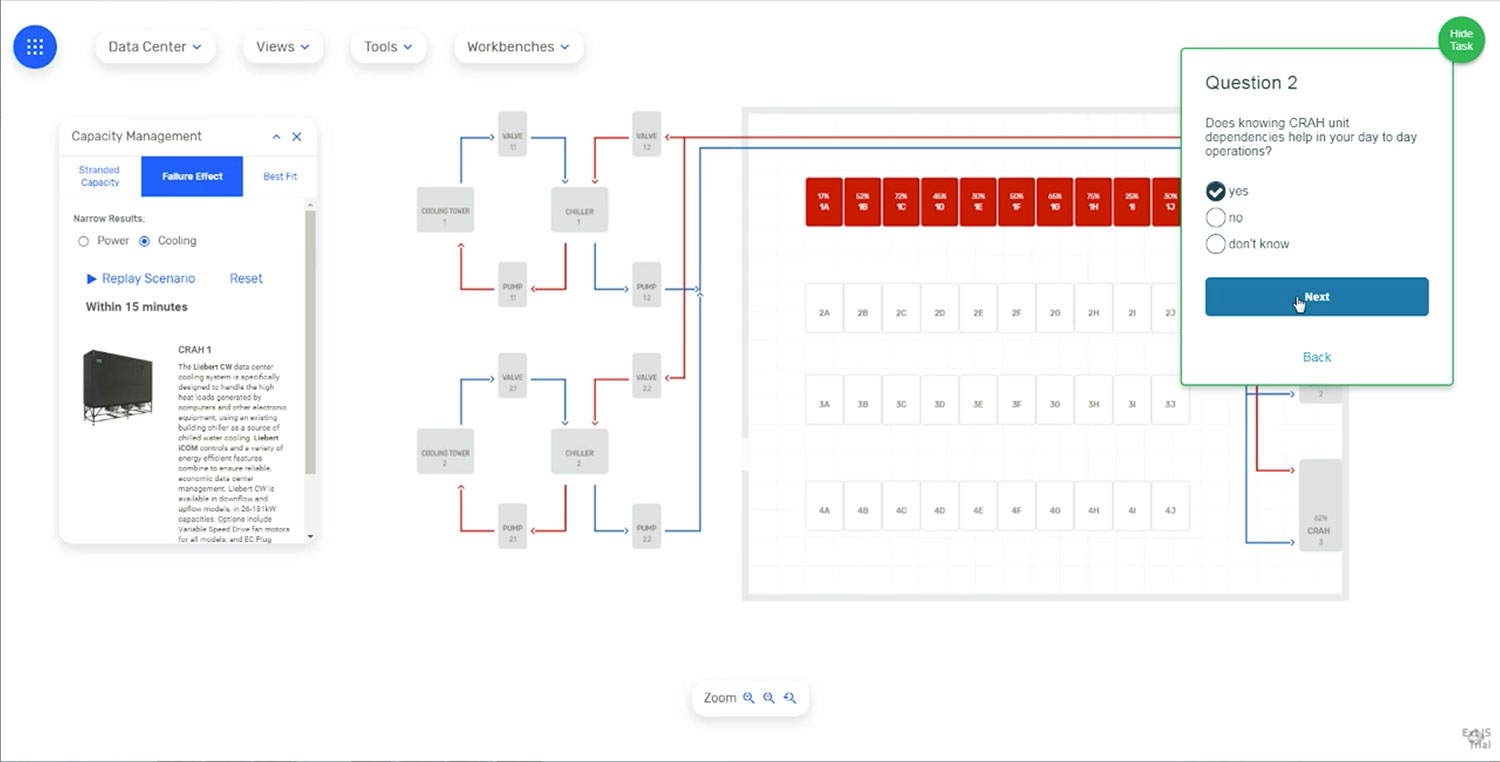Click red rack 1C at 72%
This screenshot has height=762, width=1500.
coord(901,202)
